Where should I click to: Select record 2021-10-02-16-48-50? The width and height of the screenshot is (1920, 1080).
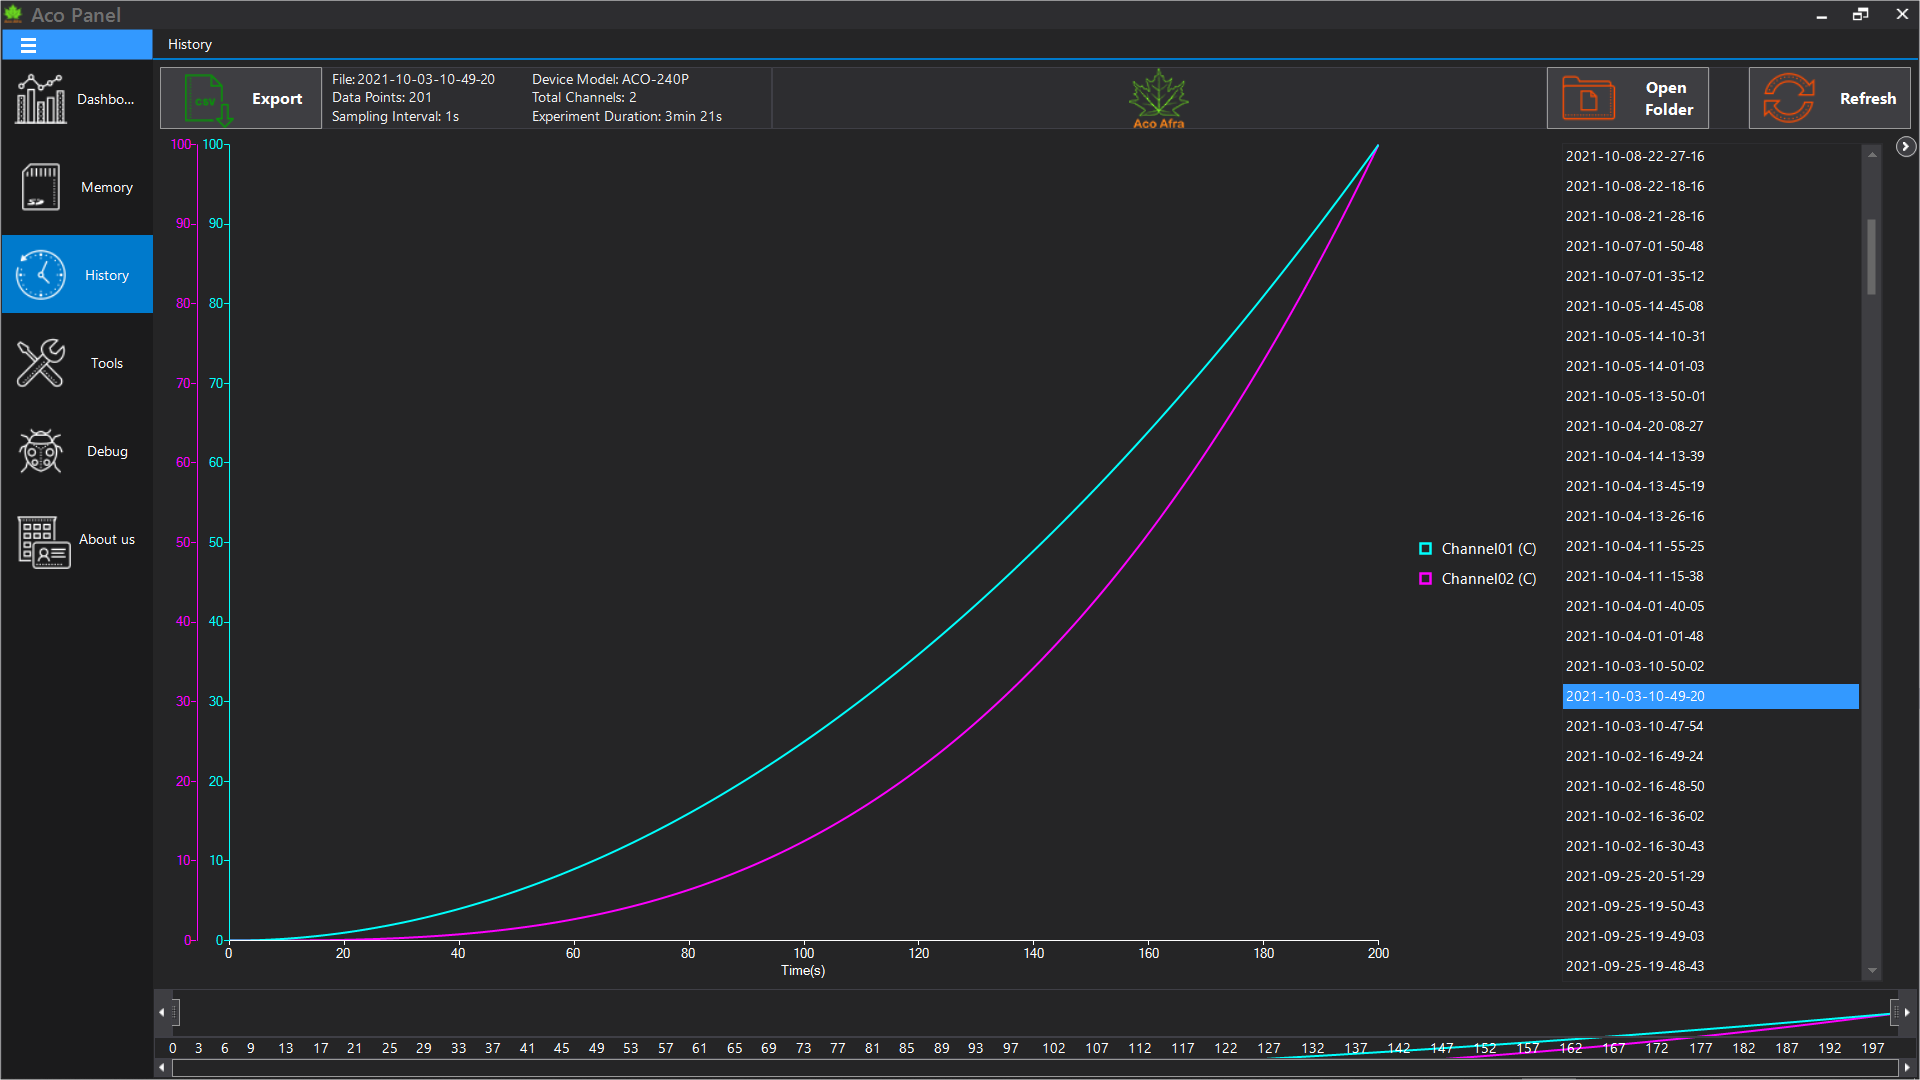1710,786
